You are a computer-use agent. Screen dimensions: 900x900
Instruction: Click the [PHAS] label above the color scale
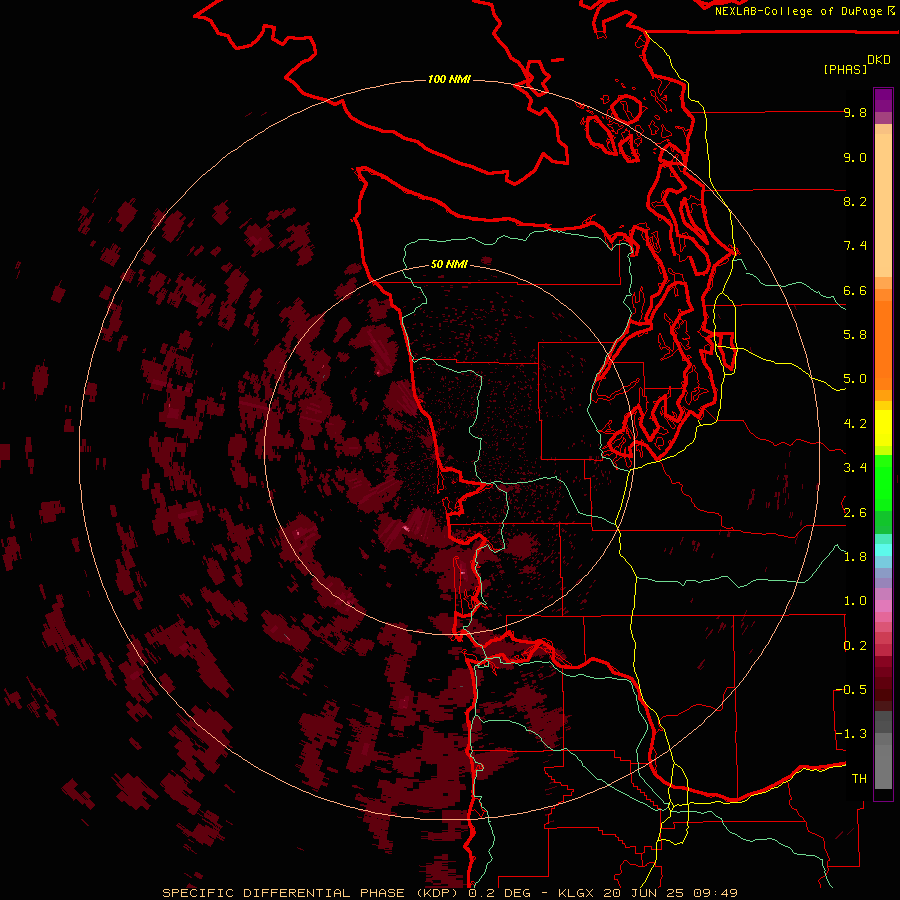point(845,69)
